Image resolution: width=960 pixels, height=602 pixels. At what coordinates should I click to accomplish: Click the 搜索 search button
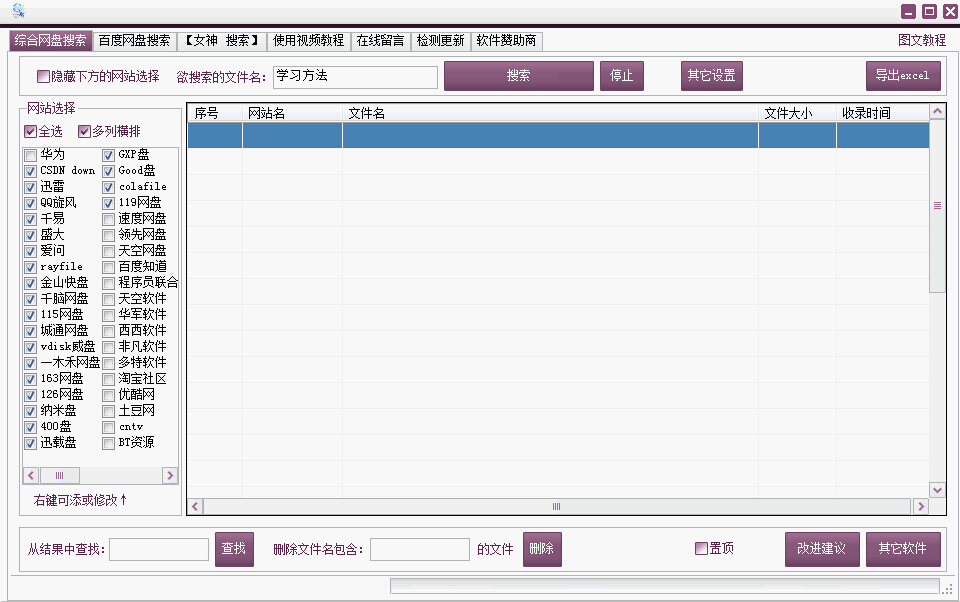point(519,76)
